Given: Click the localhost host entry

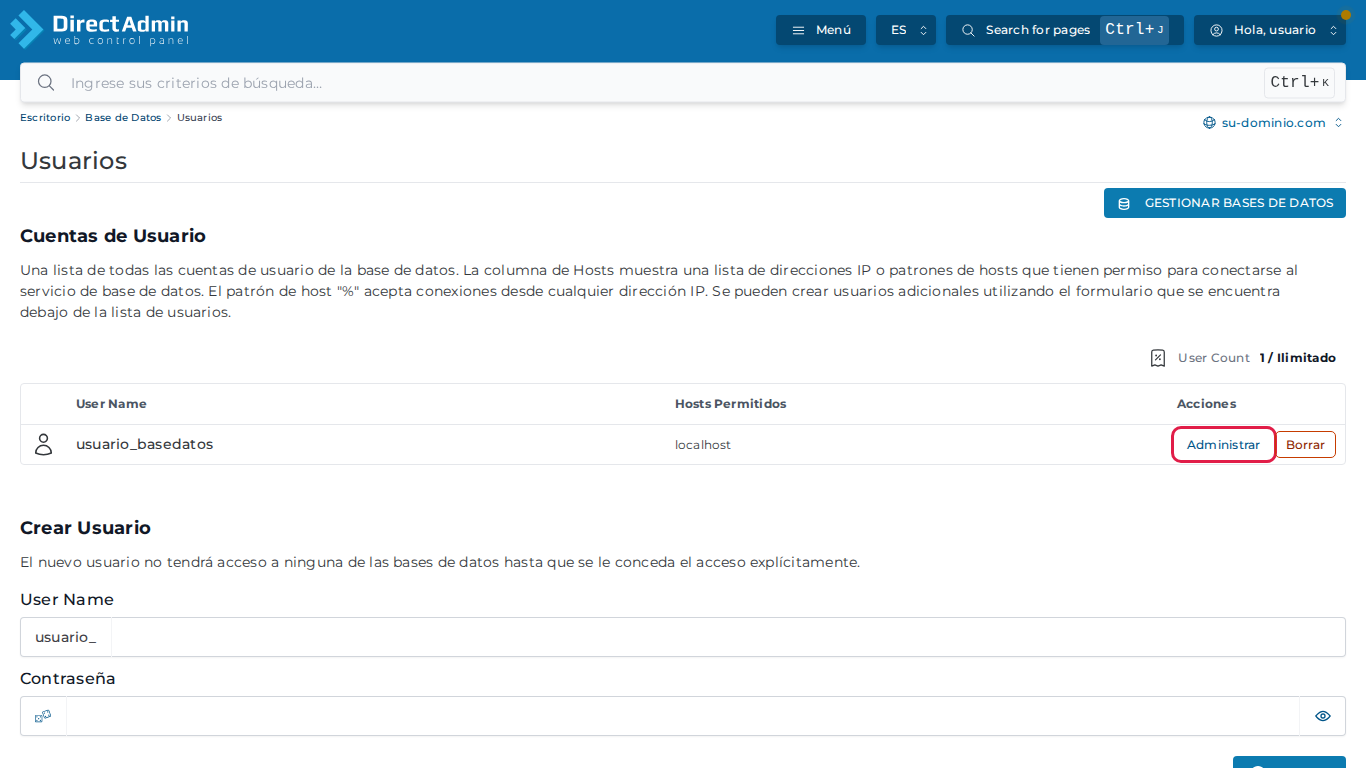Looking at the screenshot, I should coord(703,445).
